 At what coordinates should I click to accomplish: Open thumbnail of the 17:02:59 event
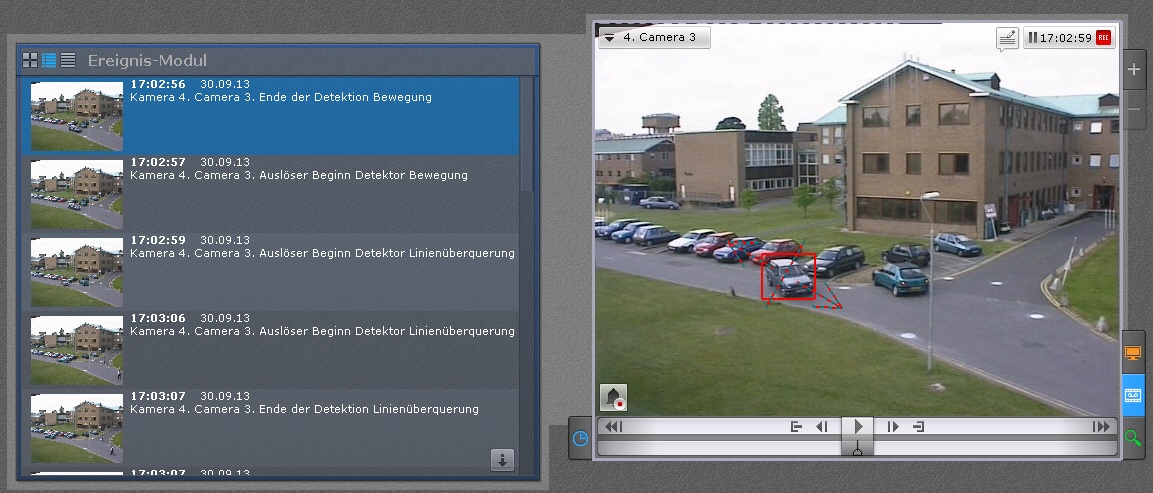tap(76, 272)
